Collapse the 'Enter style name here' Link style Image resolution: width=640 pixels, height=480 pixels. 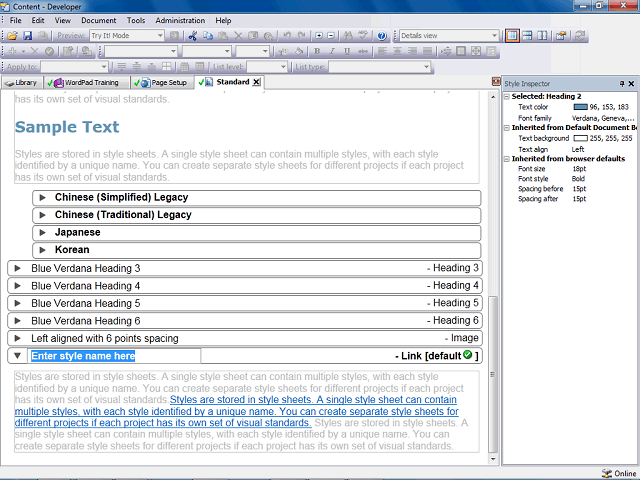click(x=17, y=356)
